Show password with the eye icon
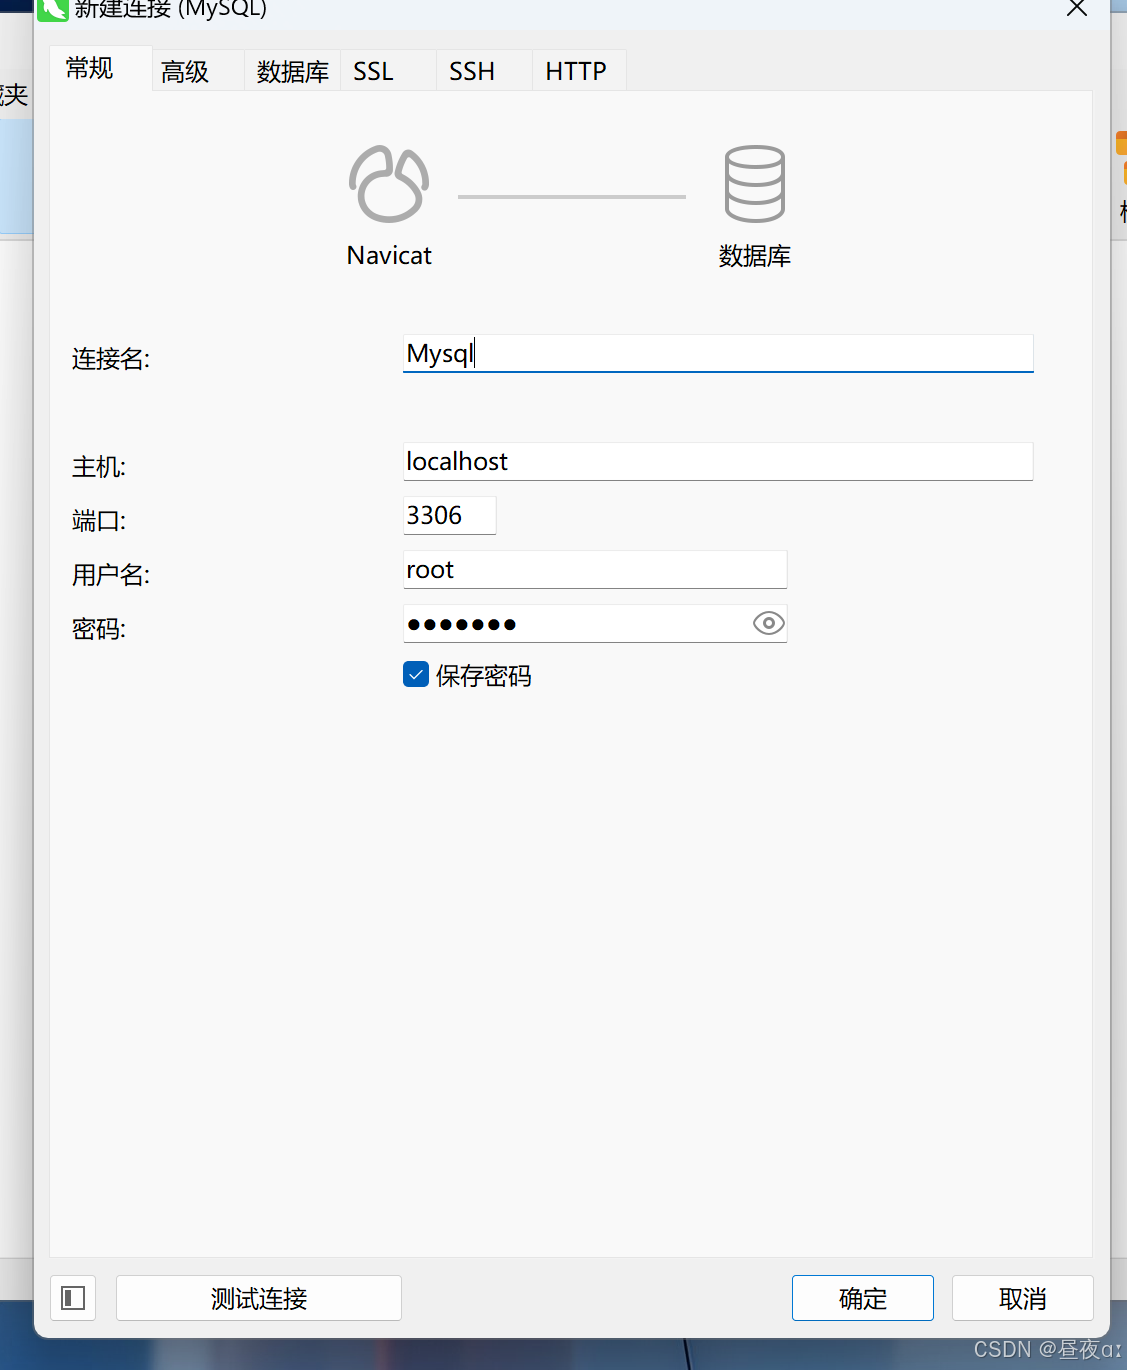 pyautogui.click(x=768, y=623)
